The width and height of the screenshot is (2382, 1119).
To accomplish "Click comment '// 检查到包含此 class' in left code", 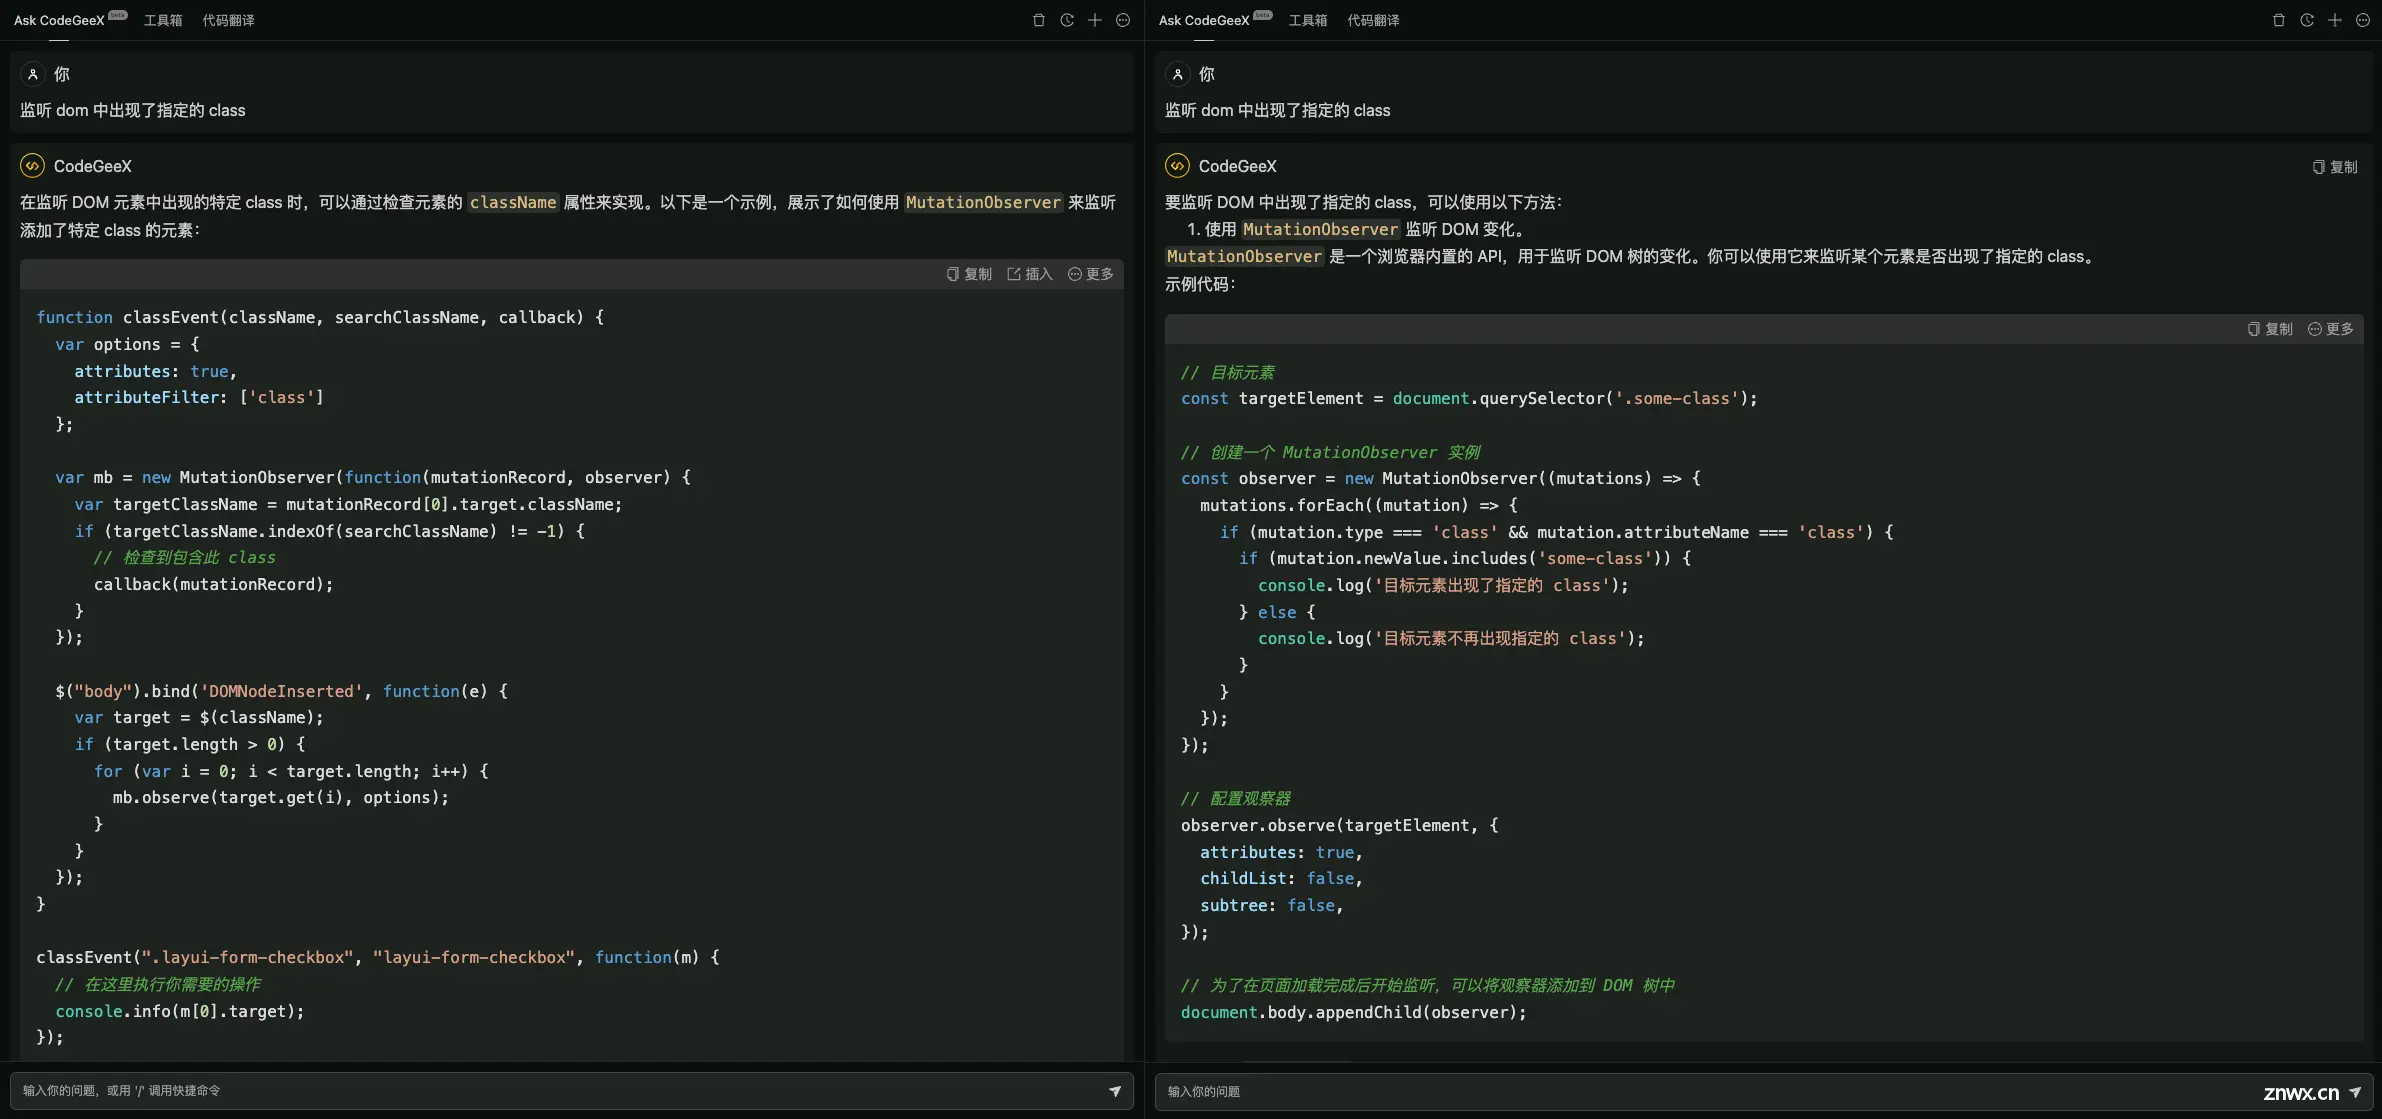I will point(185,557).
